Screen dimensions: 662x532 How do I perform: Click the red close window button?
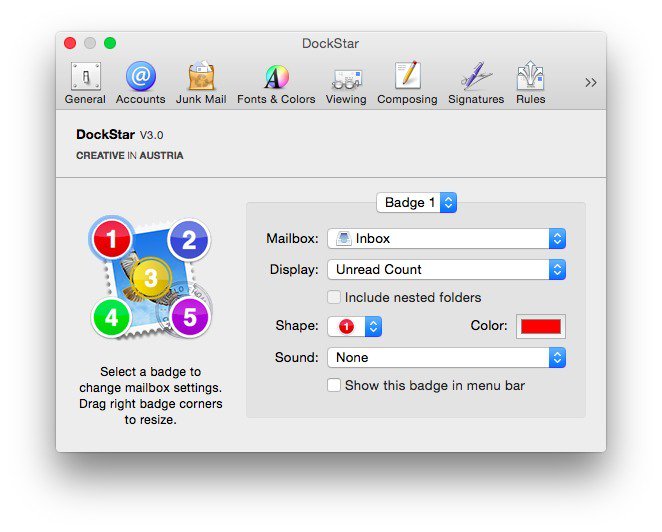click(70, 43)
